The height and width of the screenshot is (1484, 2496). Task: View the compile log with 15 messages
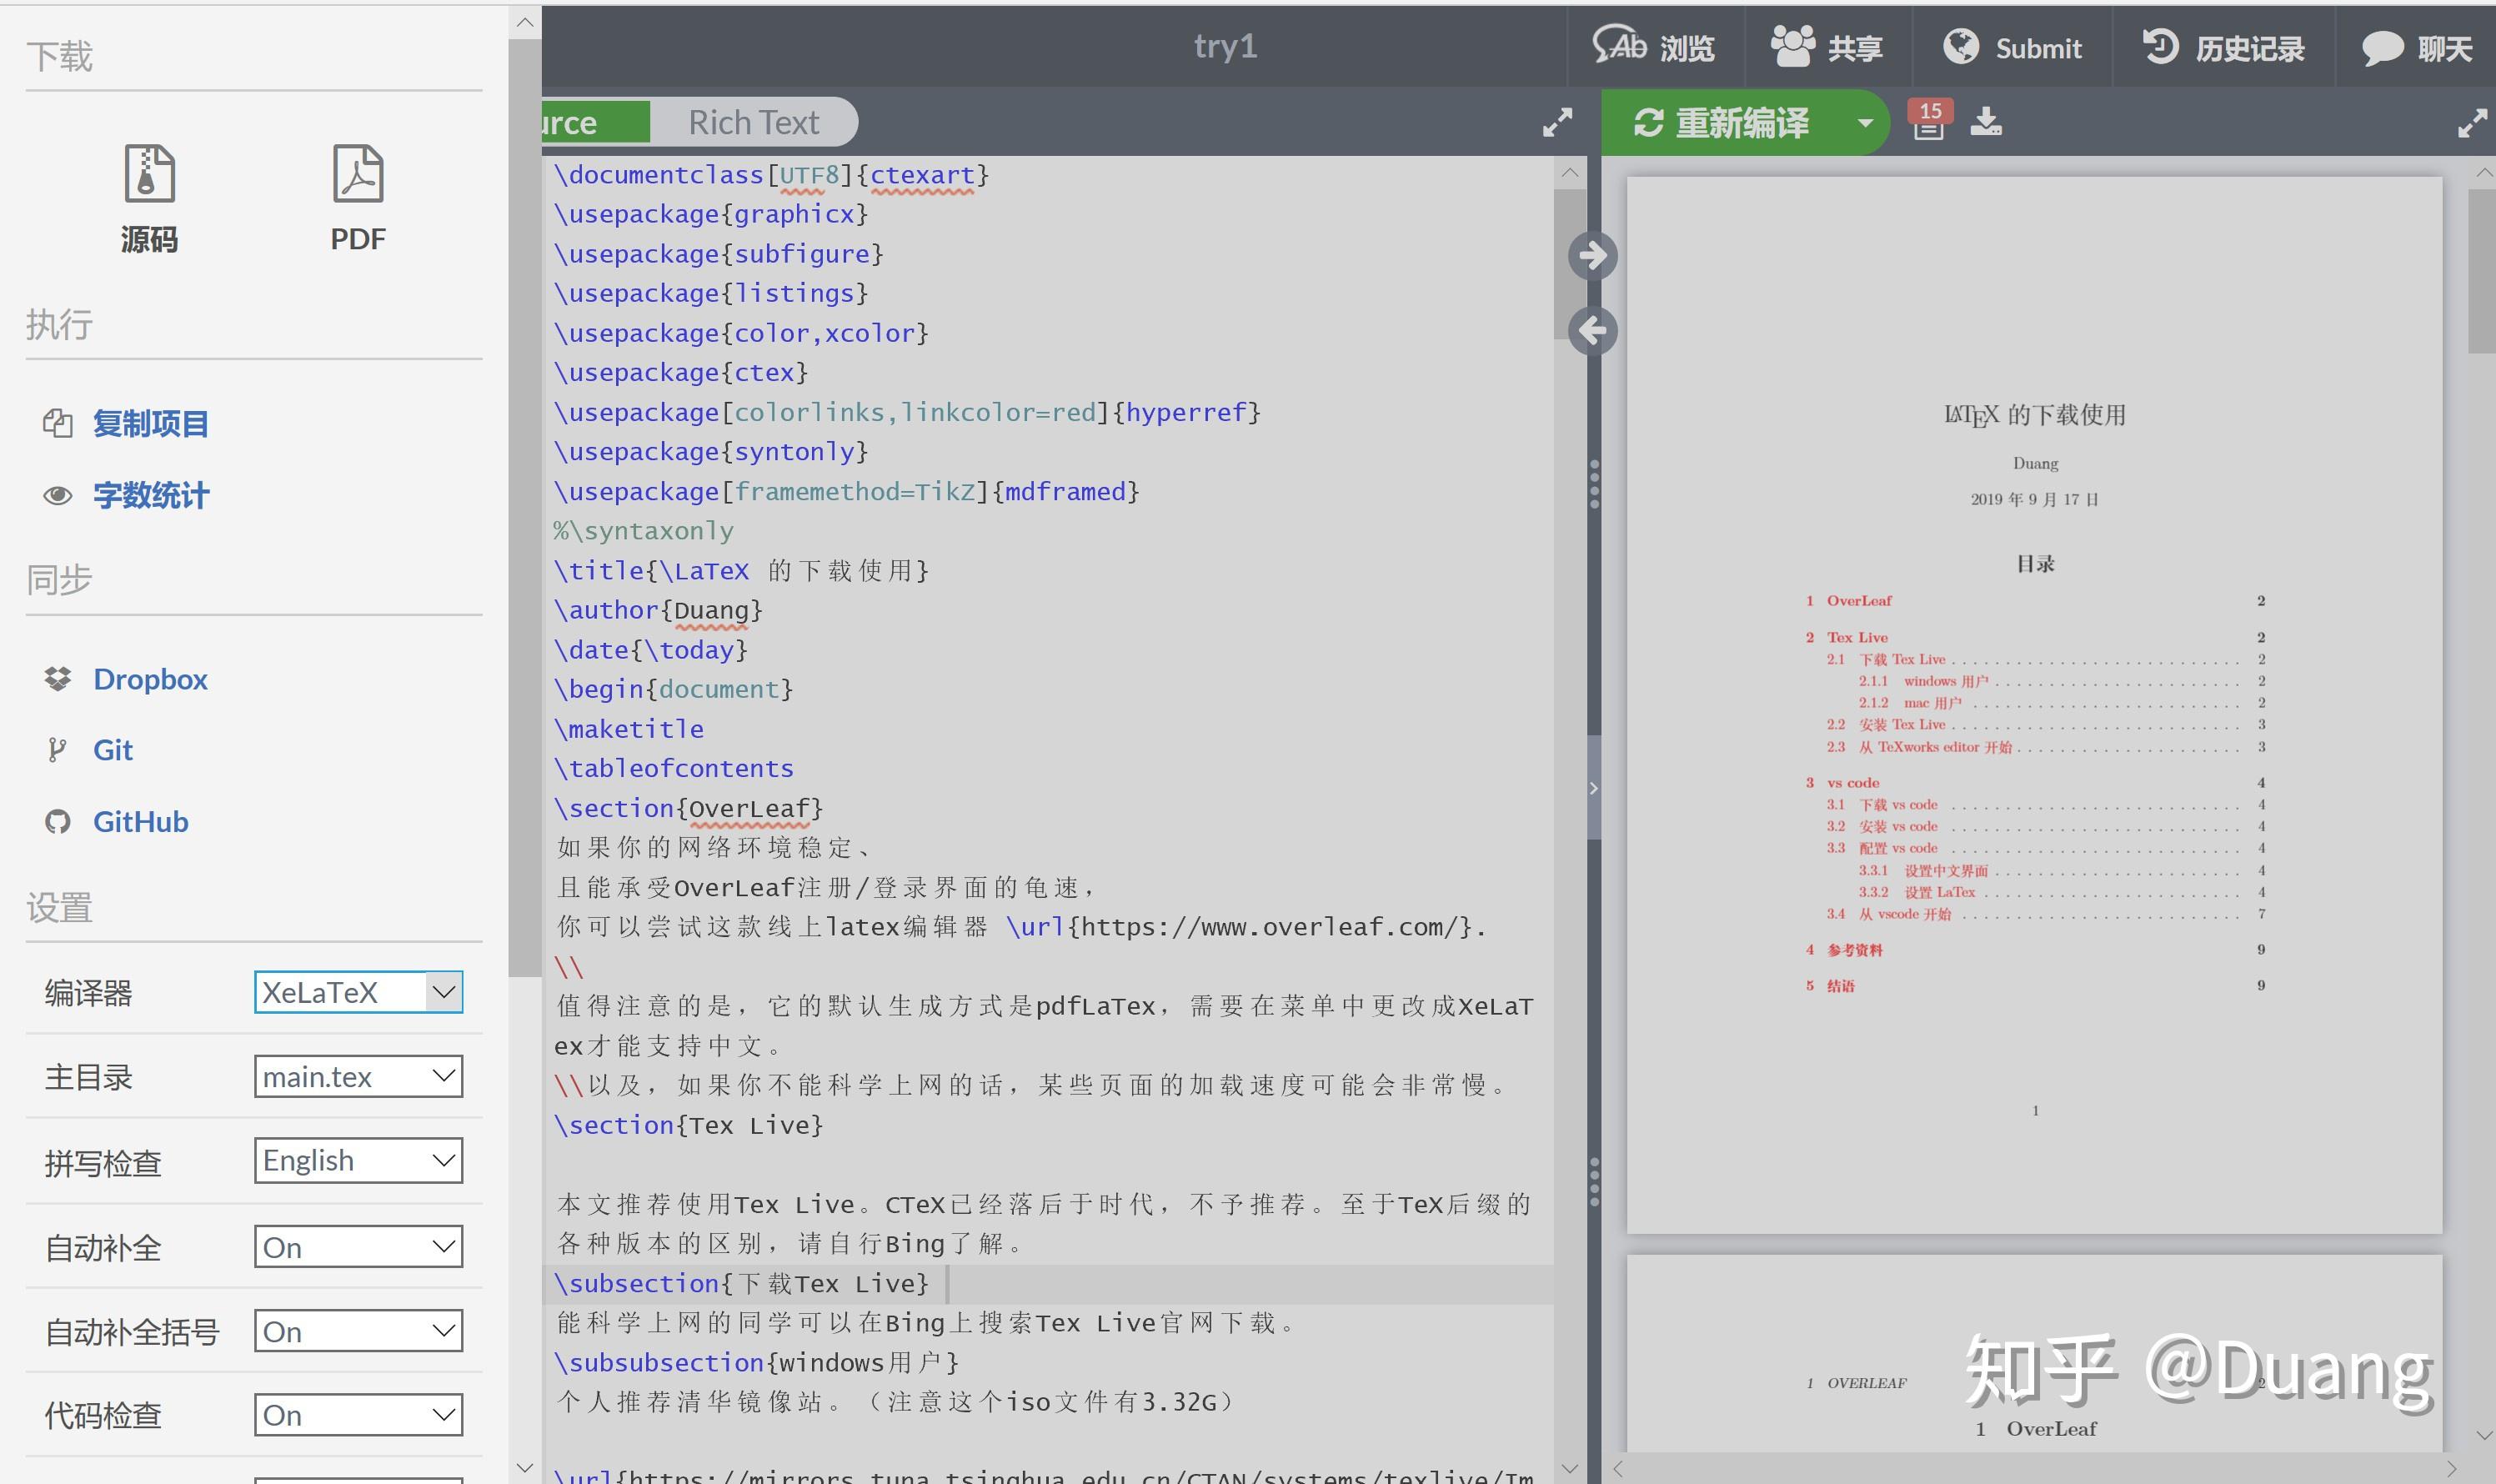(x=1928, y=122)
